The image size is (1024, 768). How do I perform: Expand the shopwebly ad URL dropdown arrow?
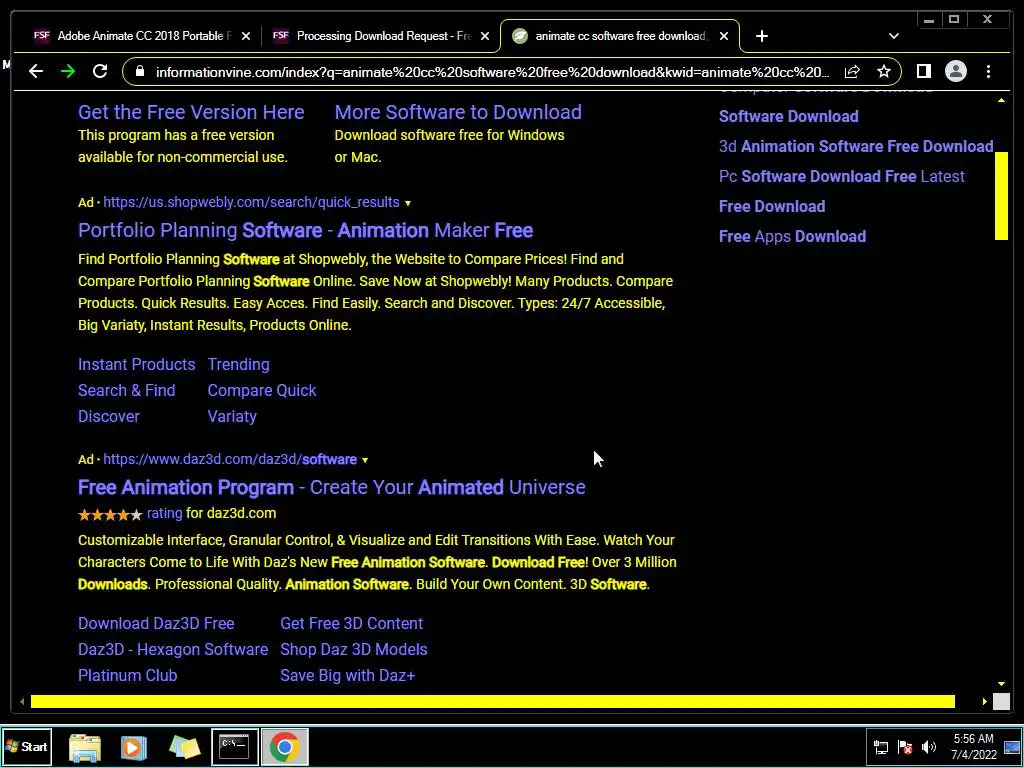coord(408,203)
